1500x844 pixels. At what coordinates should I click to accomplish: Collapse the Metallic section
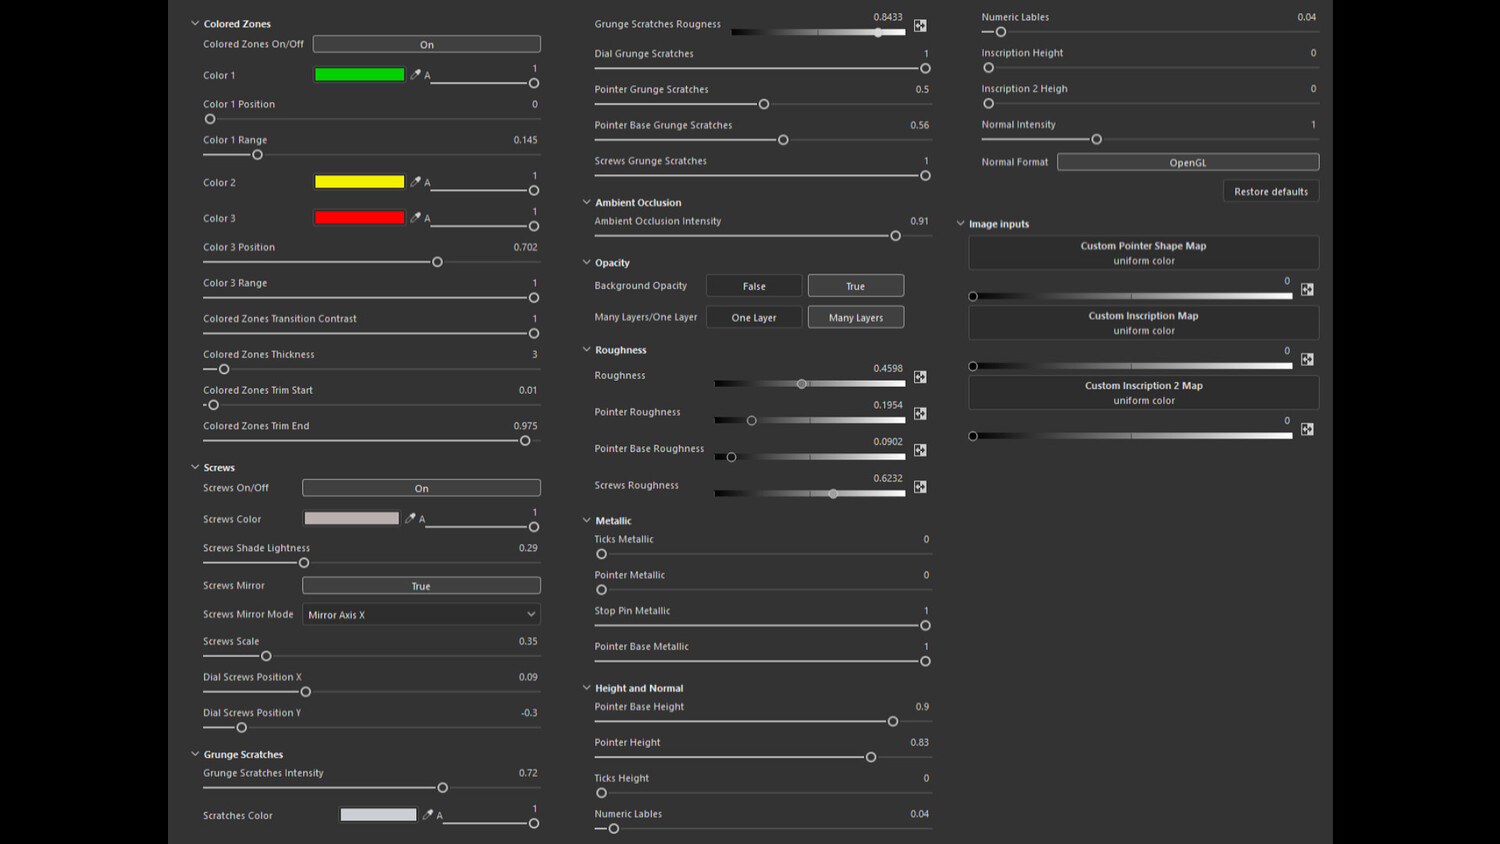[x=587, y=520]
